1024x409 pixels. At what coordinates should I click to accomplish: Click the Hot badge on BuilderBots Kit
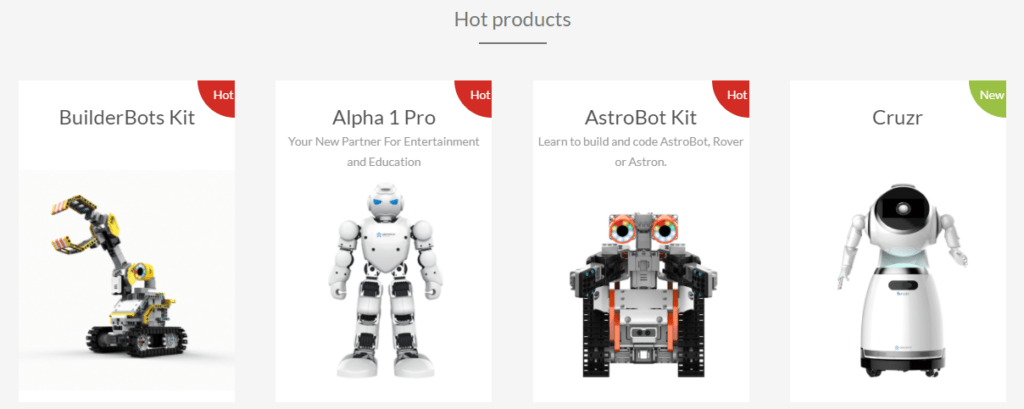(223, 95)
